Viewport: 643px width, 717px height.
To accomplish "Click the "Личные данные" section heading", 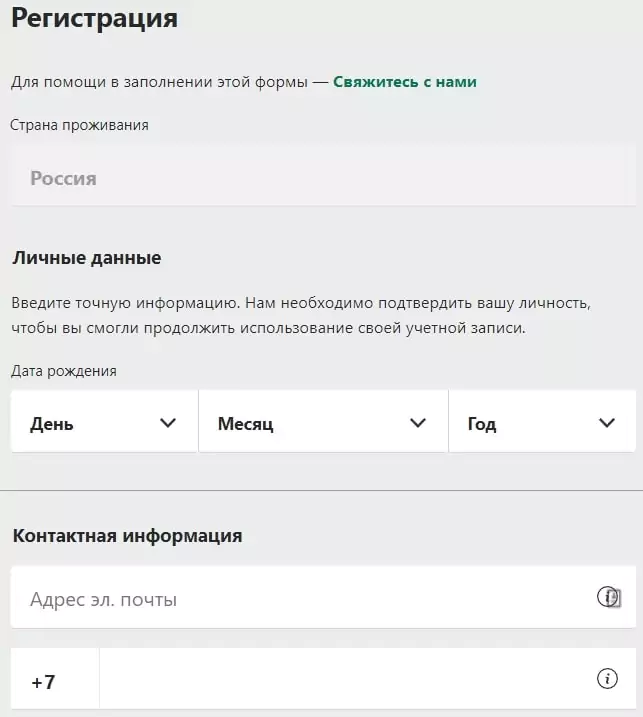I will [x=87, y=258].
